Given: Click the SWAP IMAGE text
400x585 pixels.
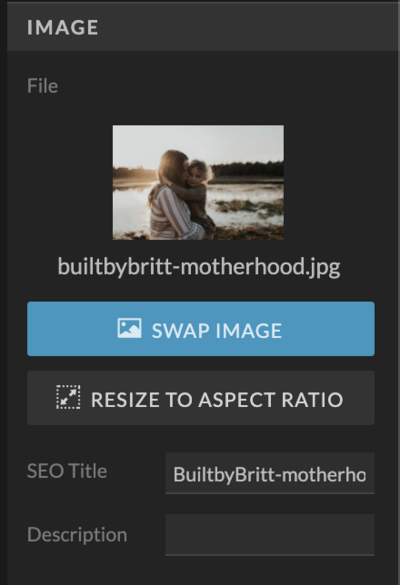Looking at the screenshot, I should (x=217, y=331).
